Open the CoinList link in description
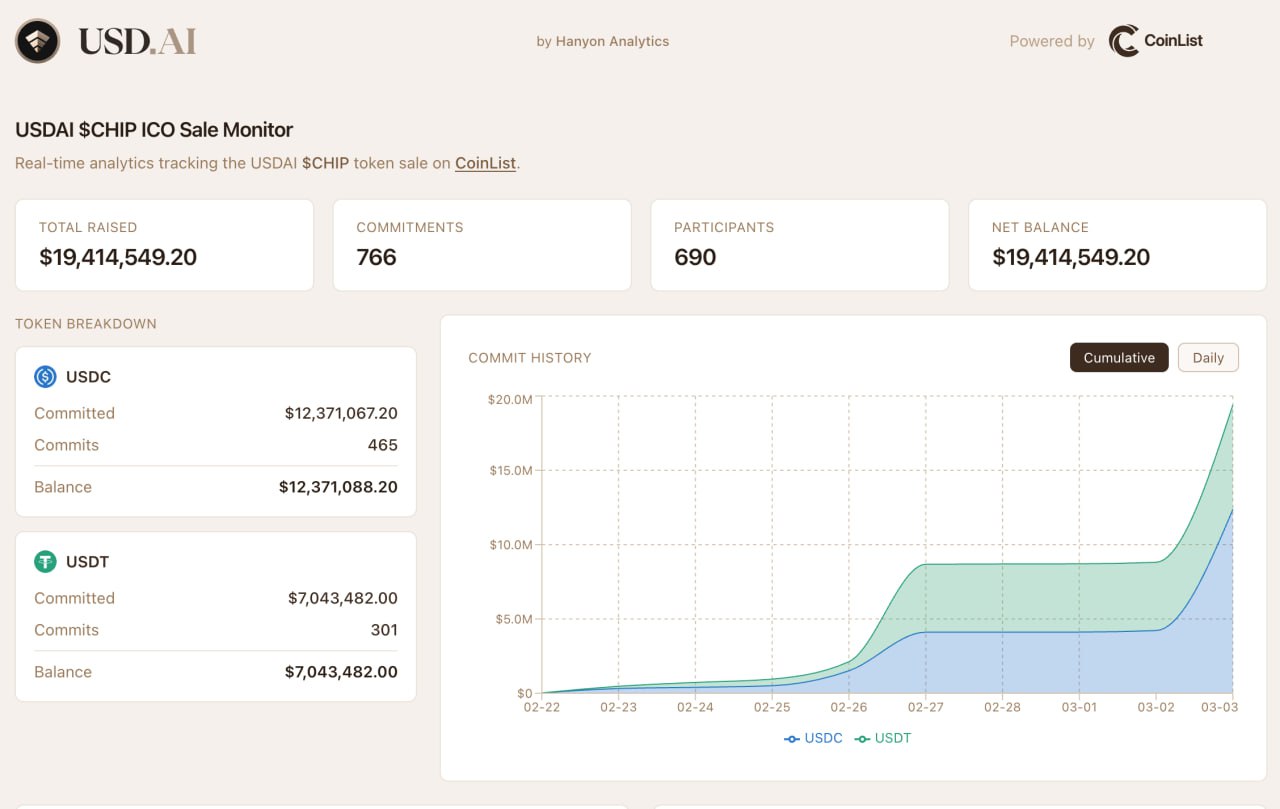1280x809 pixels. click(485, 163)
